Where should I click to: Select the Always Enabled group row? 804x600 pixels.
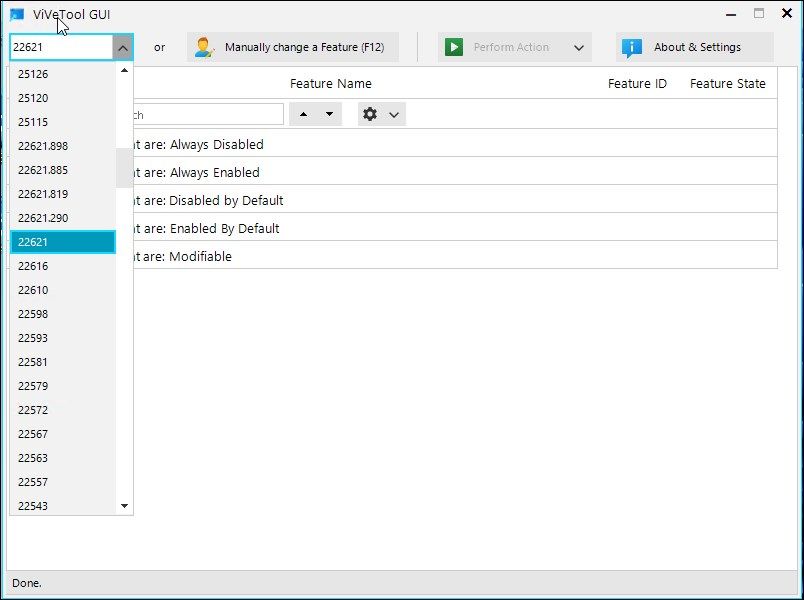pos(300,172)
